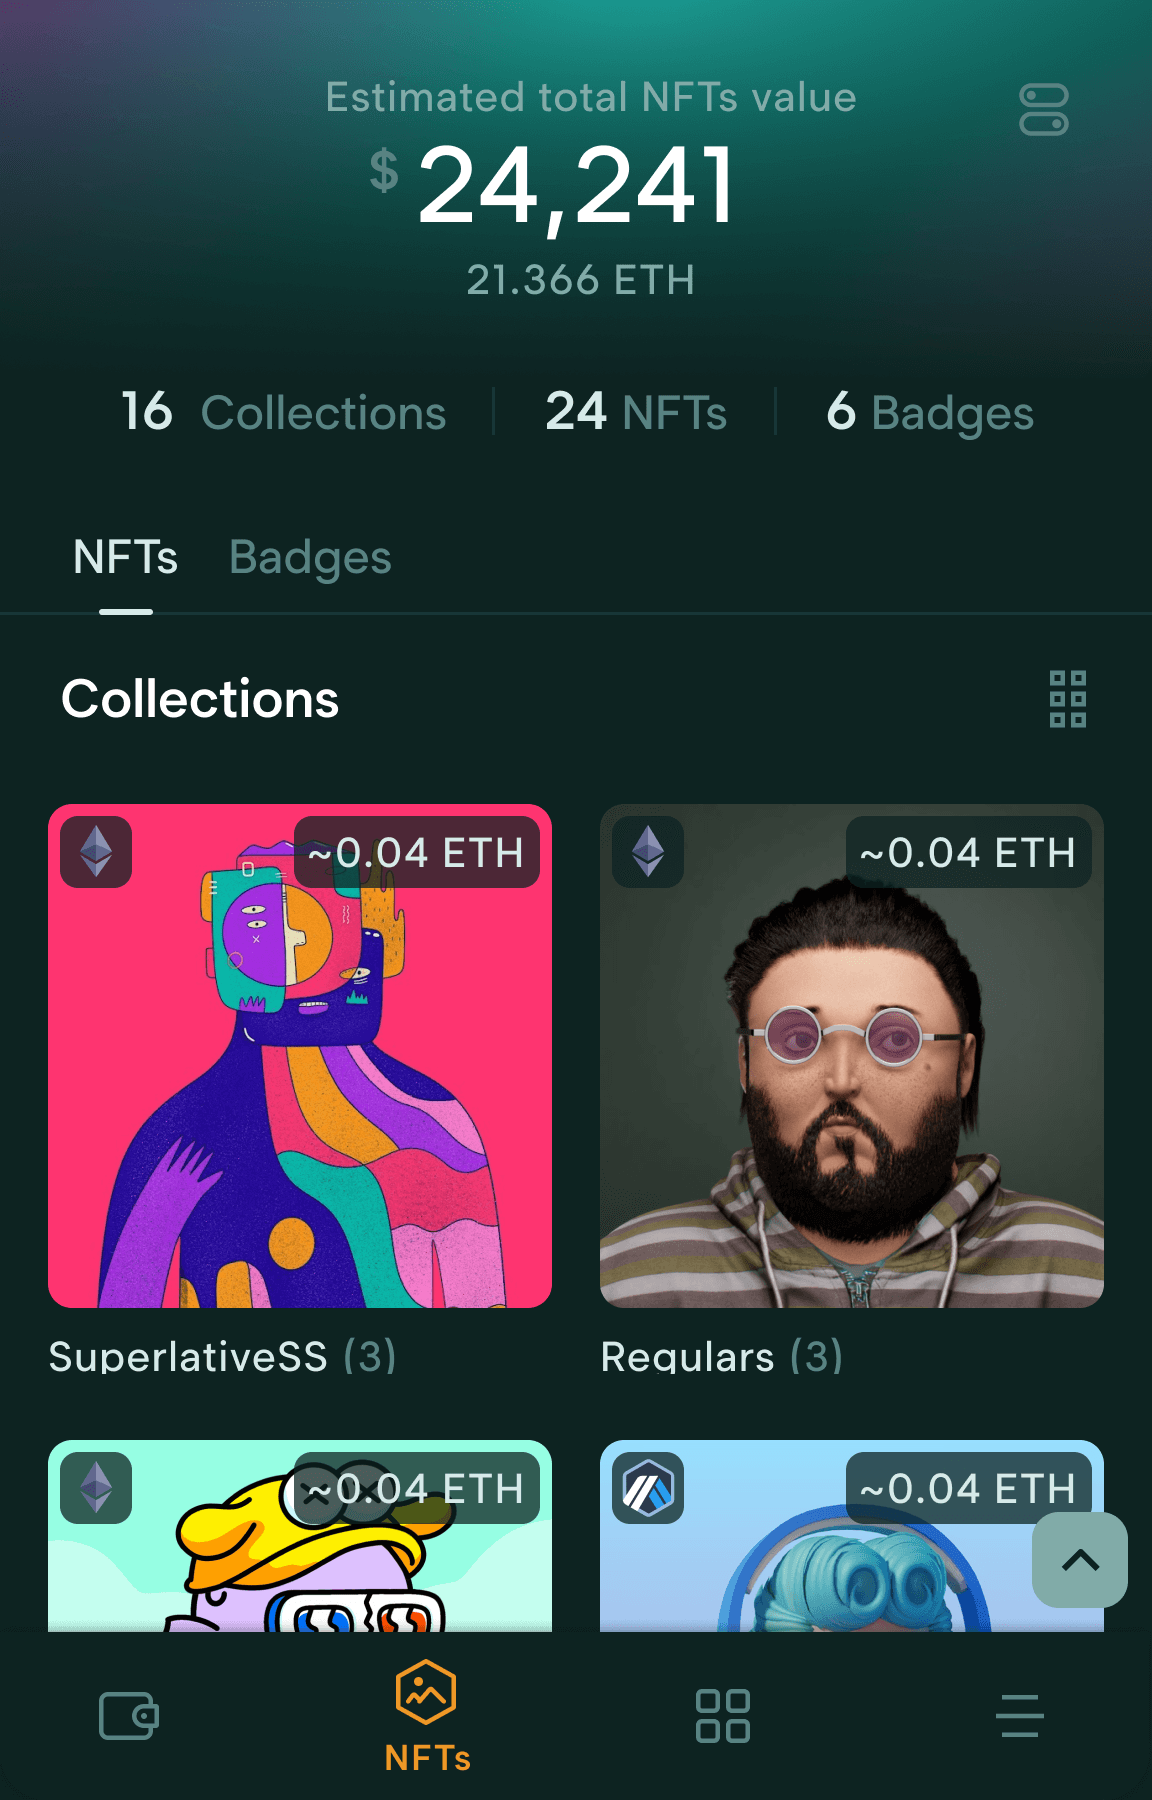
Task: Collapse view with the up chevron button
Action: point(1080,1560)
